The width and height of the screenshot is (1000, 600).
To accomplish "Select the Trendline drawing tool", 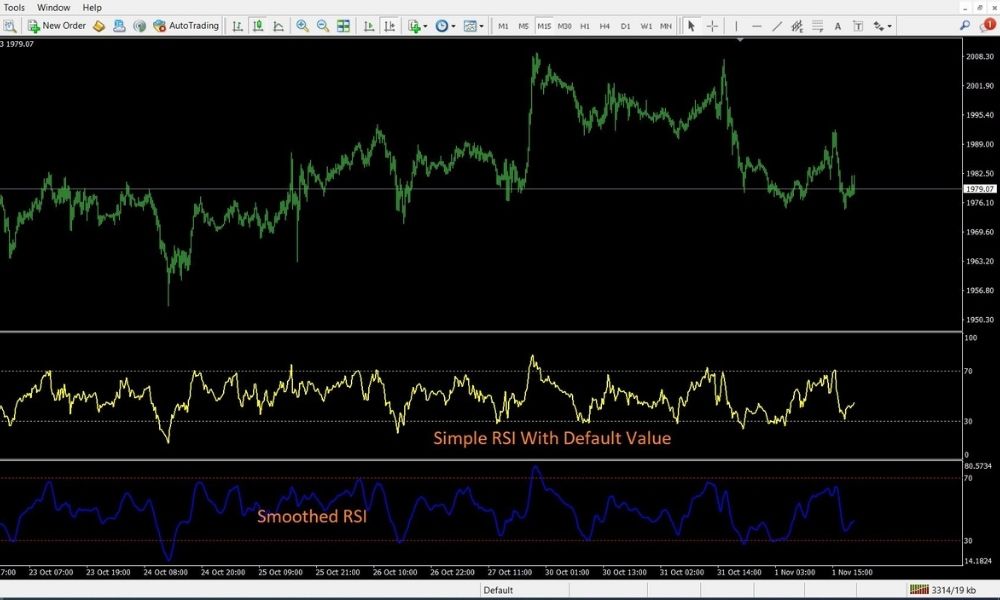I will click(x=777, y=25).
